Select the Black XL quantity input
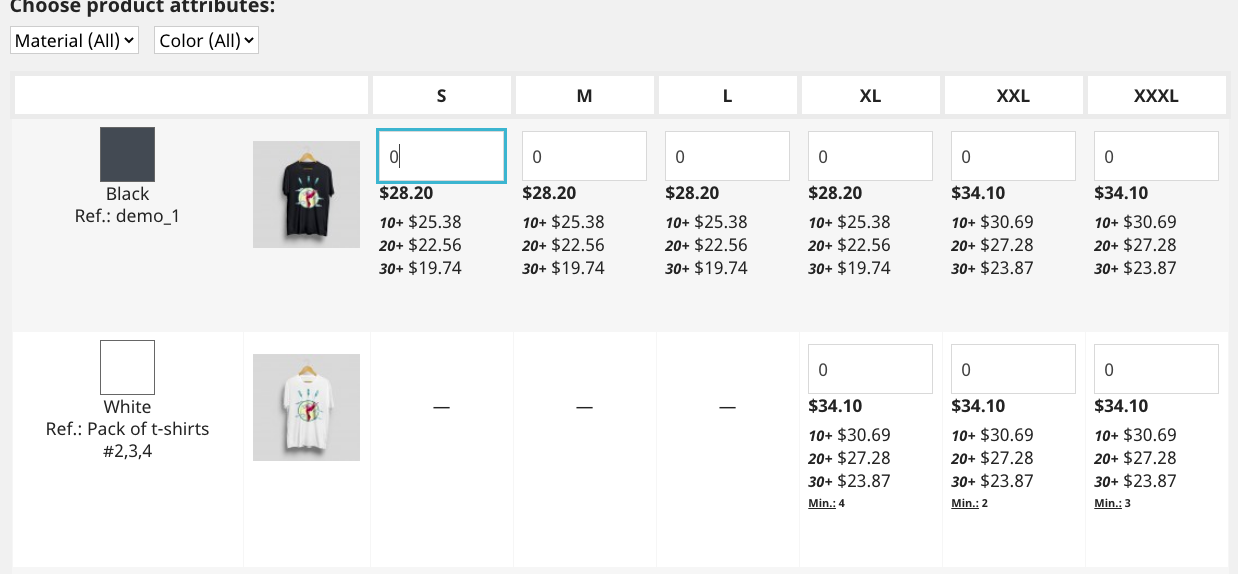1238x574 pixels. point(870,157)
